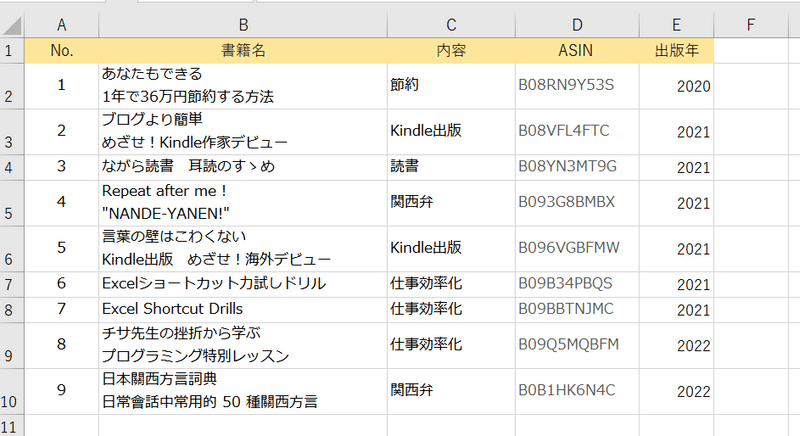
Task: Select the row 1 header
Action: tap(11, 50)
